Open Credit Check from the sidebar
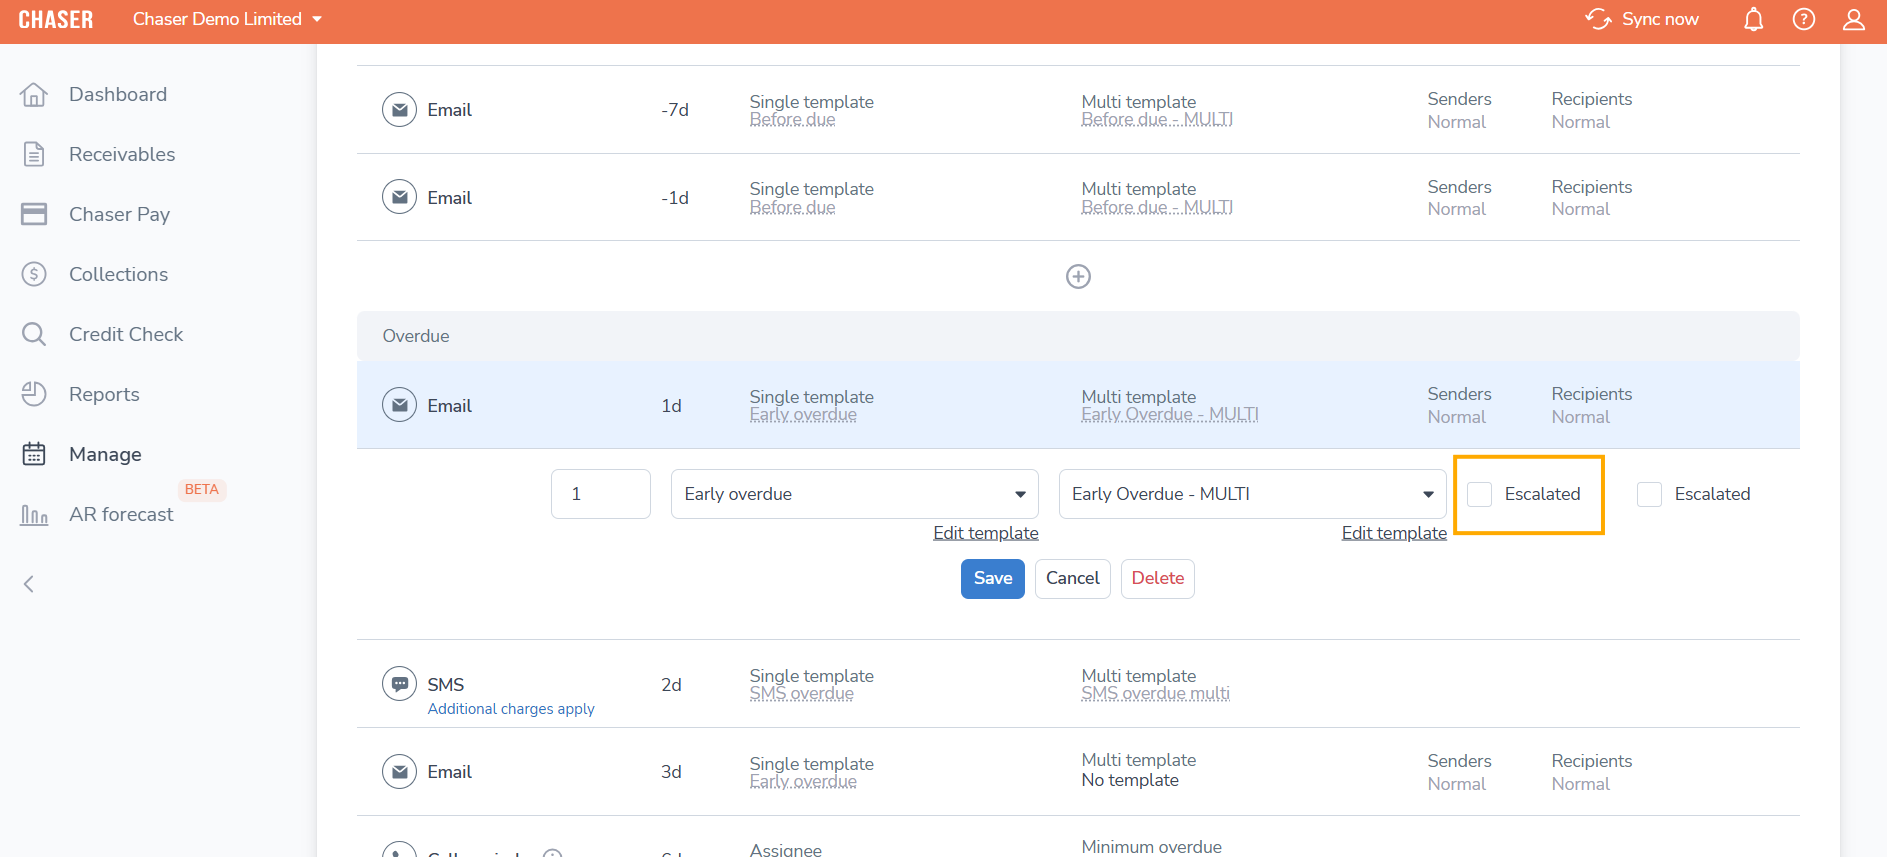Image resolution: width=1887 pixels, height=857 pixels. click(x=125, y=334)
